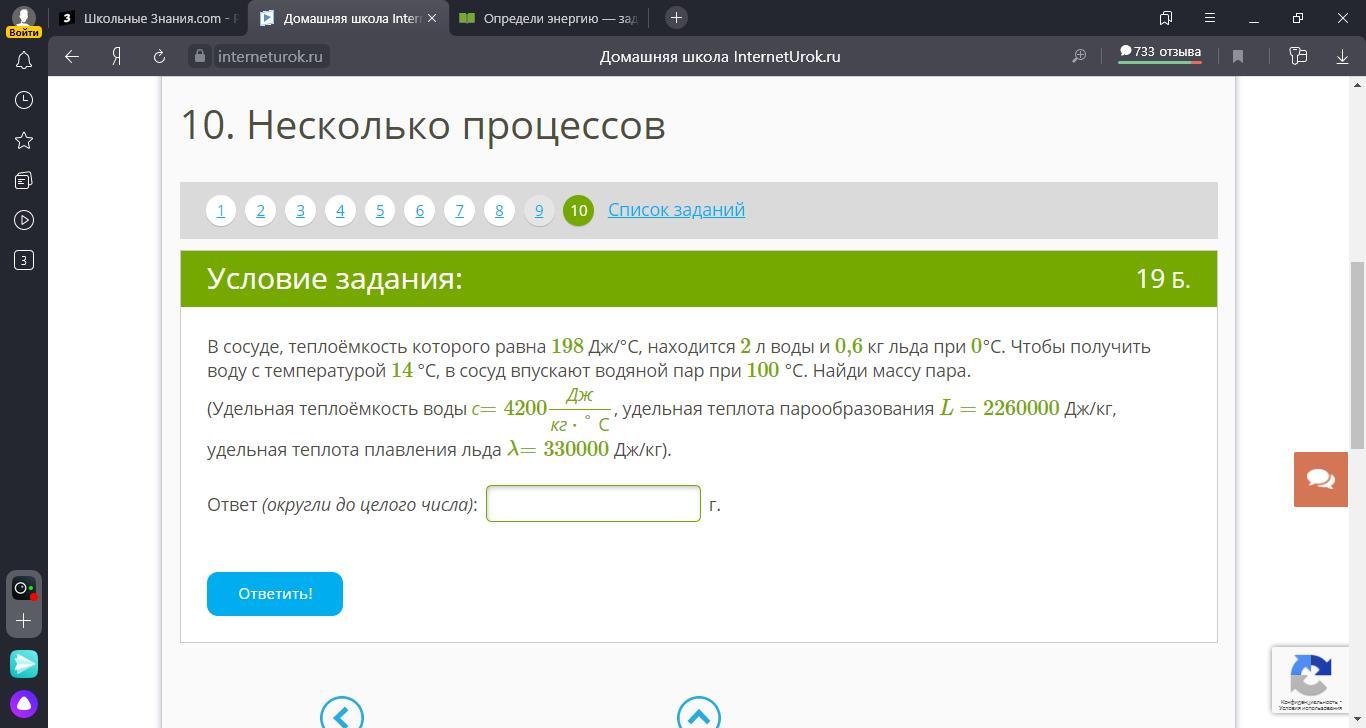
Task: Open the browser hamburger menu
Action: tap(1209, 18)
